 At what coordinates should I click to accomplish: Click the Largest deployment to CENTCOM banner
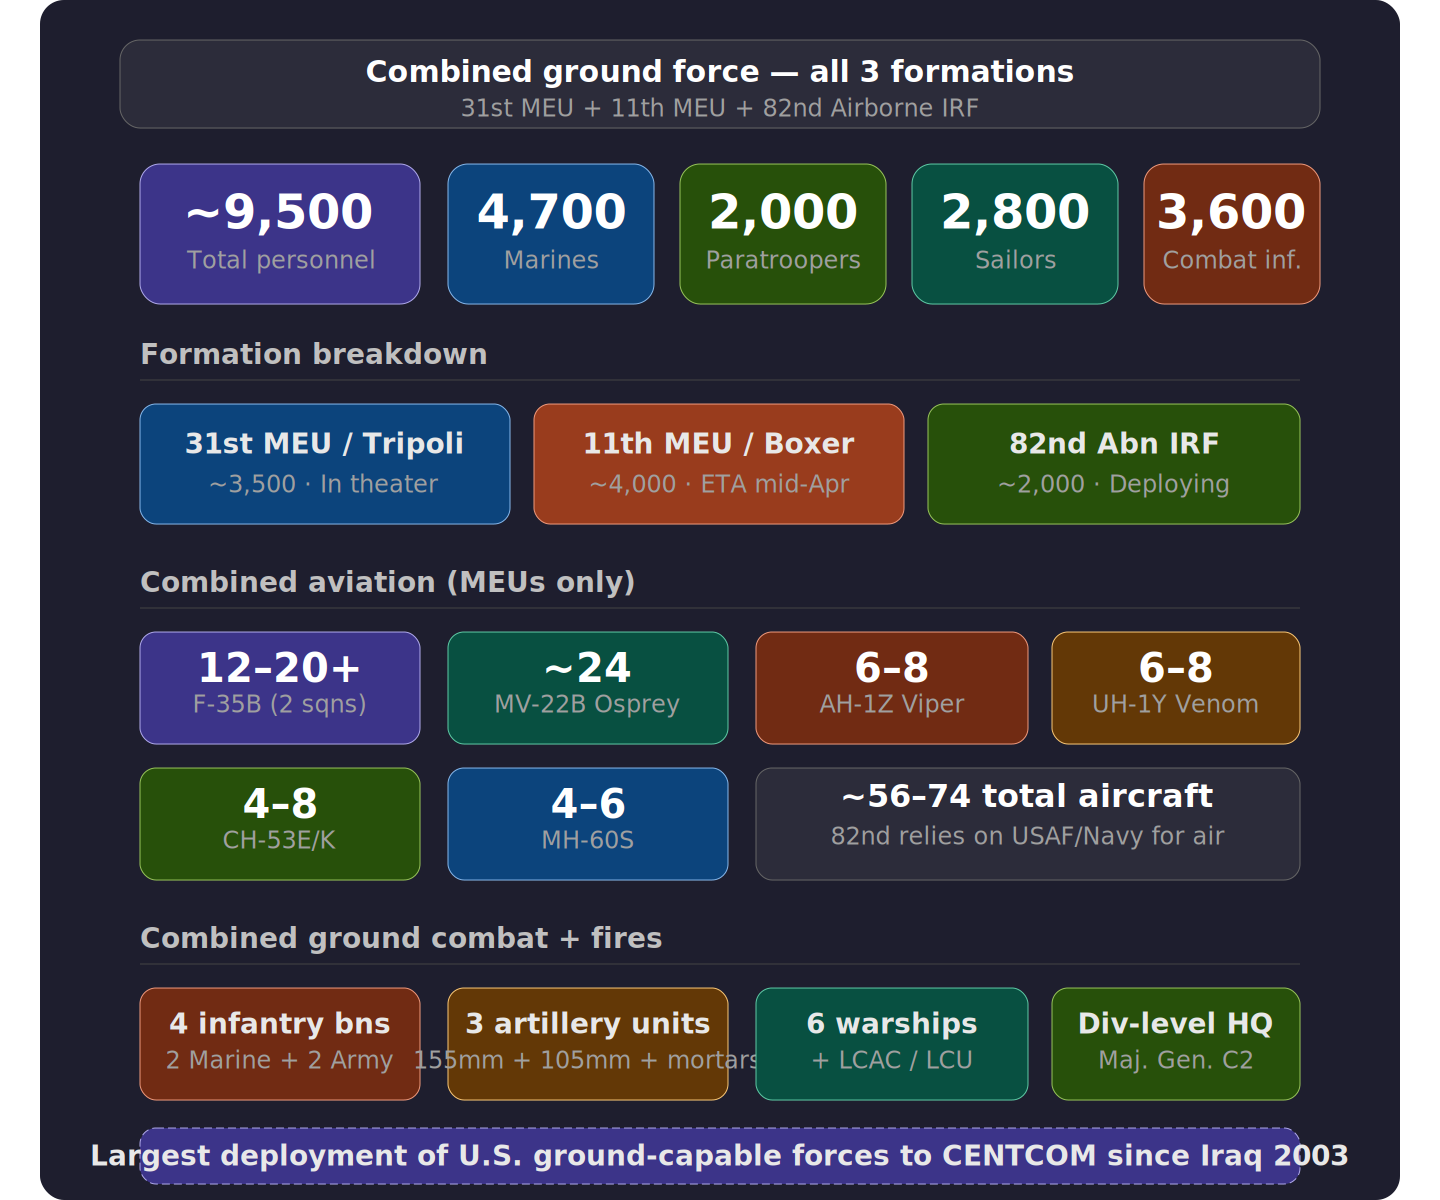pos(720,1156)
